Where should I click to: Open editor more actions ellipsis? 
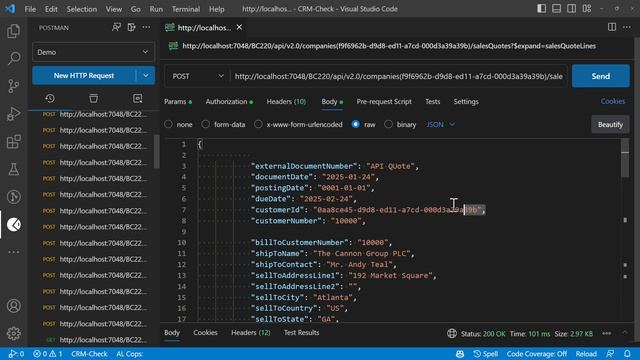point(627,27)
